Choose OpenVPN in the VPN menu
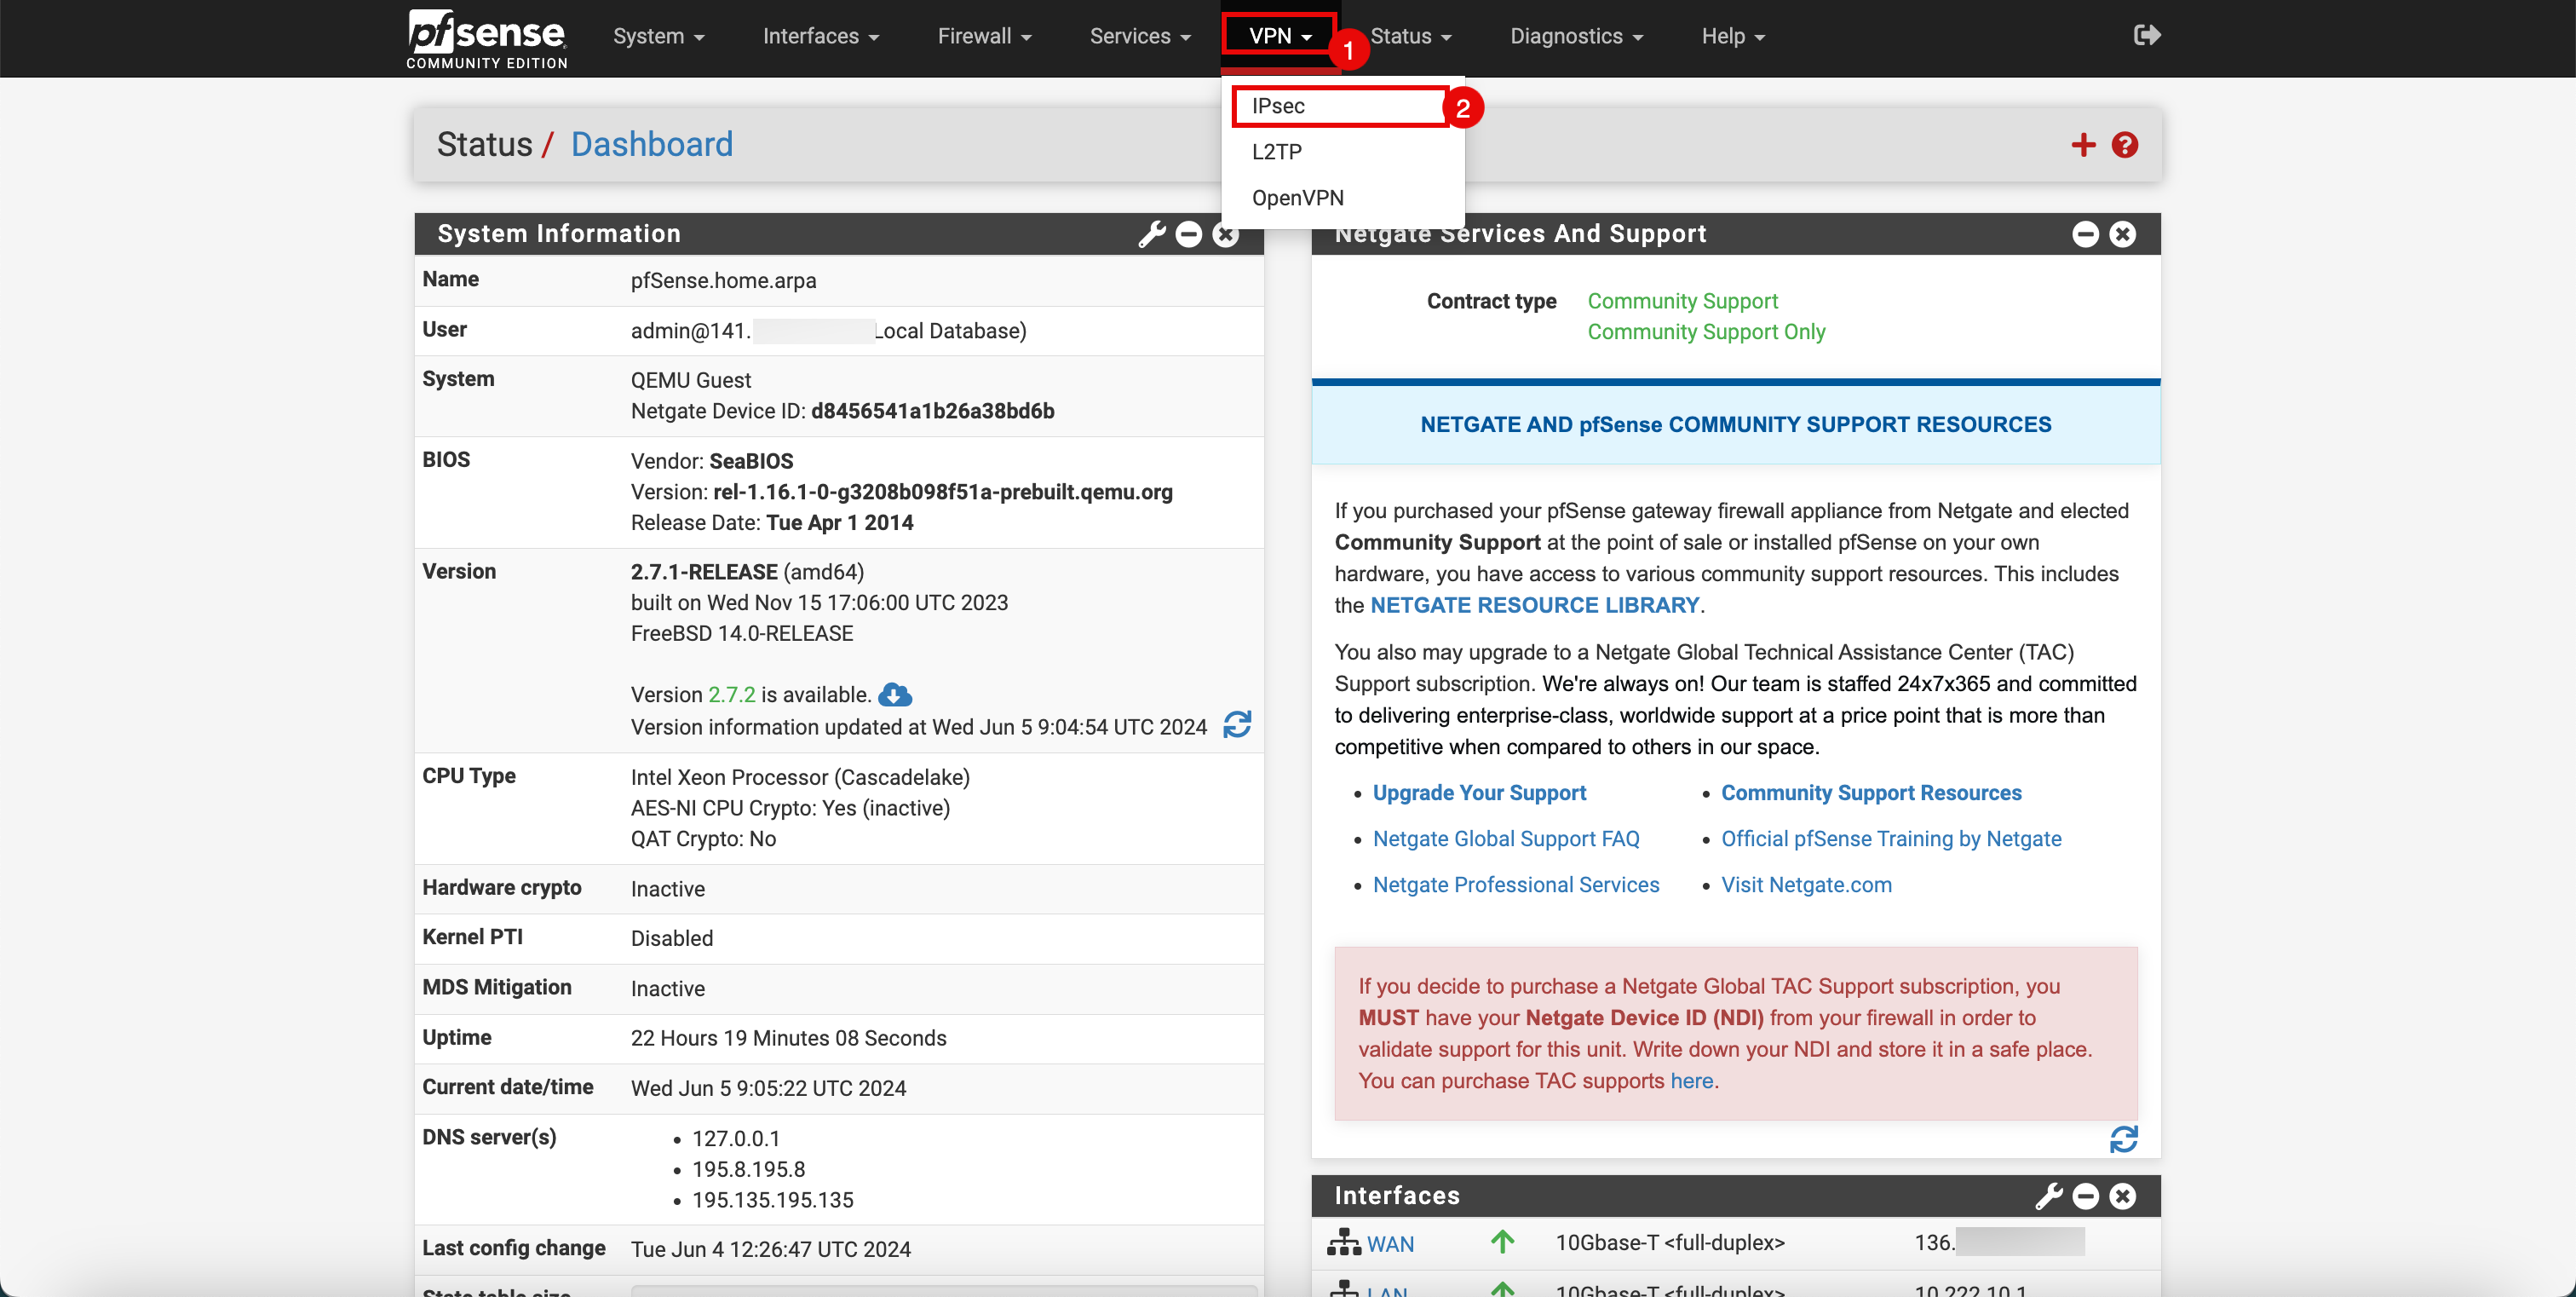This screenshot has height=1297, width=2576. click(1297, 198)
